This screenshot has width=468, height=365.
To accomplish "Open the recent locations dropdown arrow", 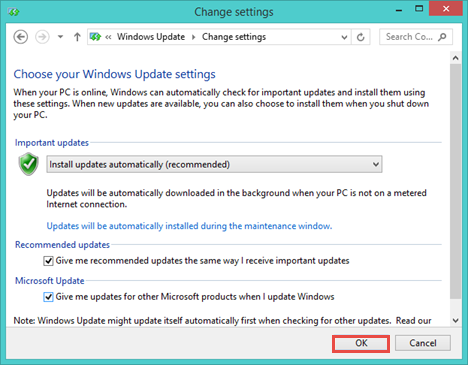I will [60, 37].
